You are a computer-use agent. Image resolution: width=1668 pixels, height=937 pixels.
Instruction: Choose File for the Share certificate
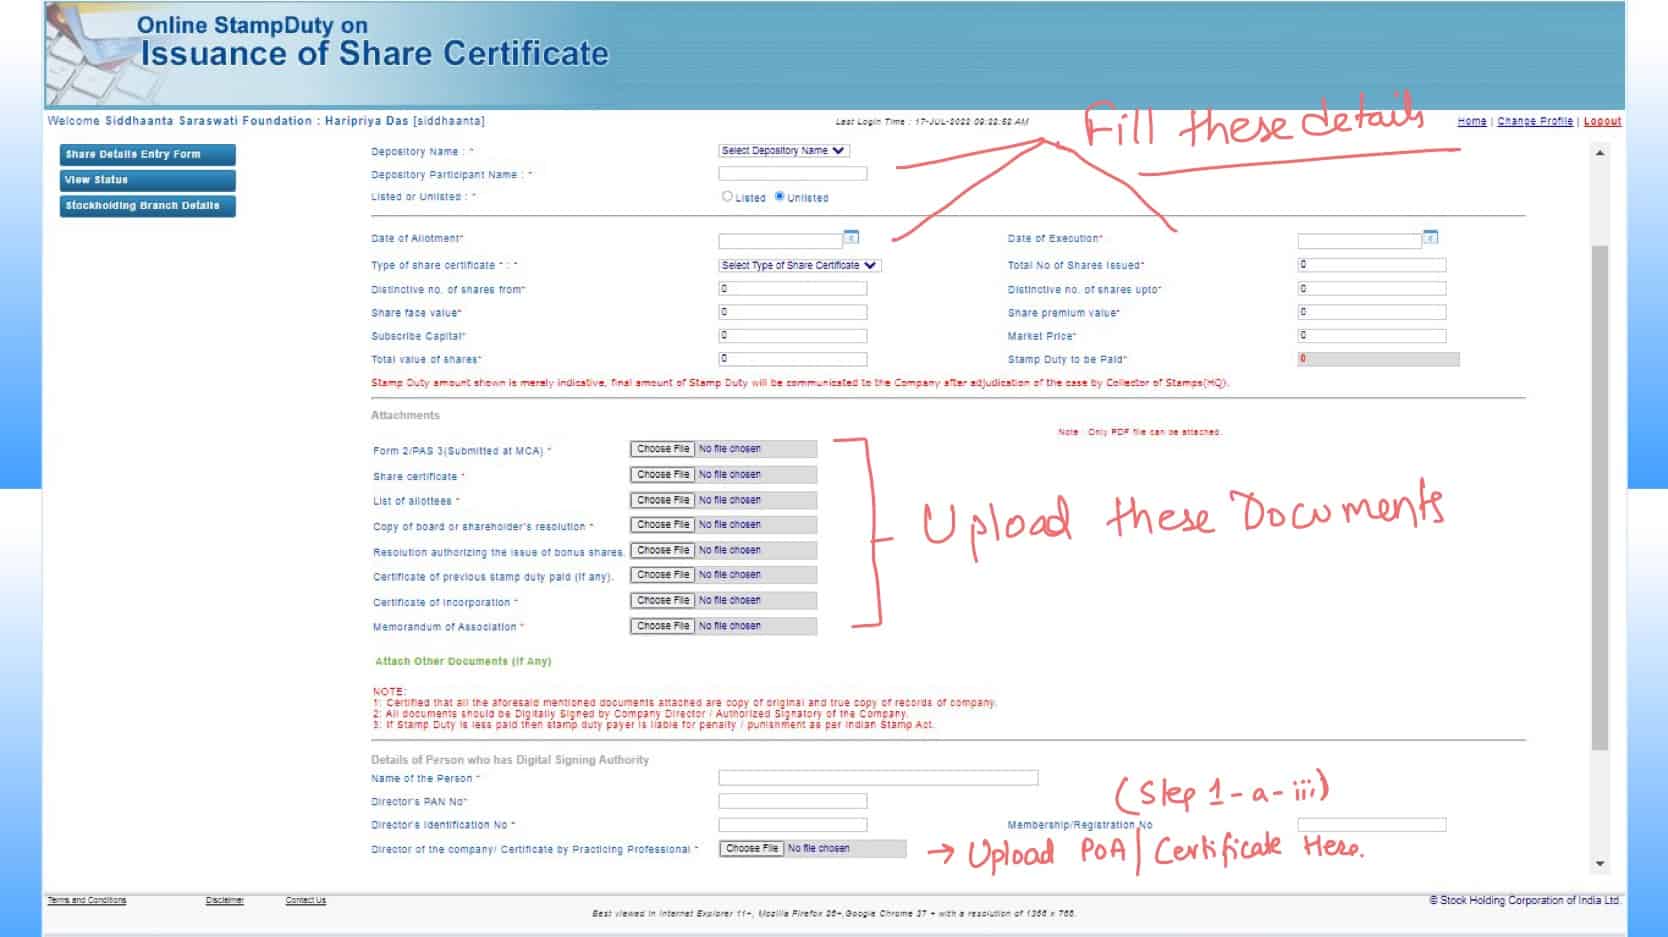pos(663,474)
